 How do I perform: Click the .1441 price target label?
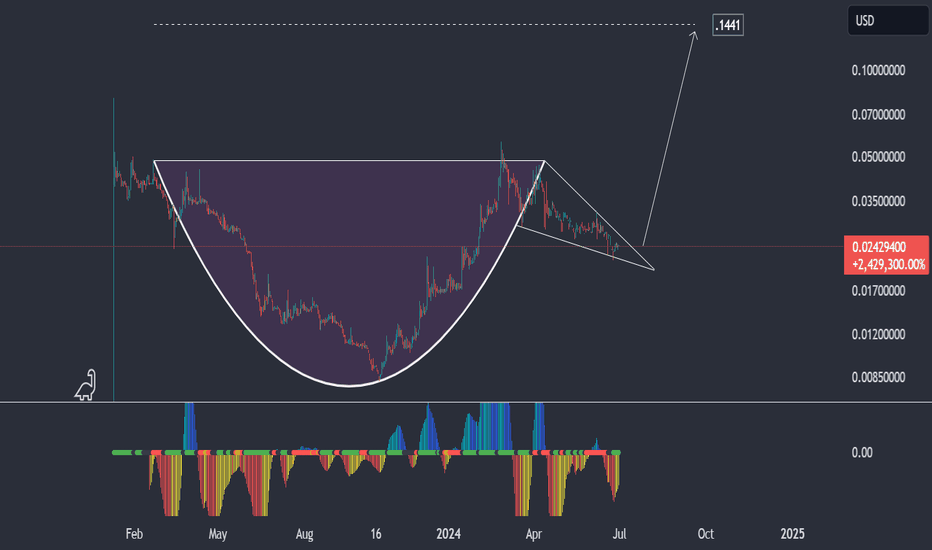pos(728,25)
